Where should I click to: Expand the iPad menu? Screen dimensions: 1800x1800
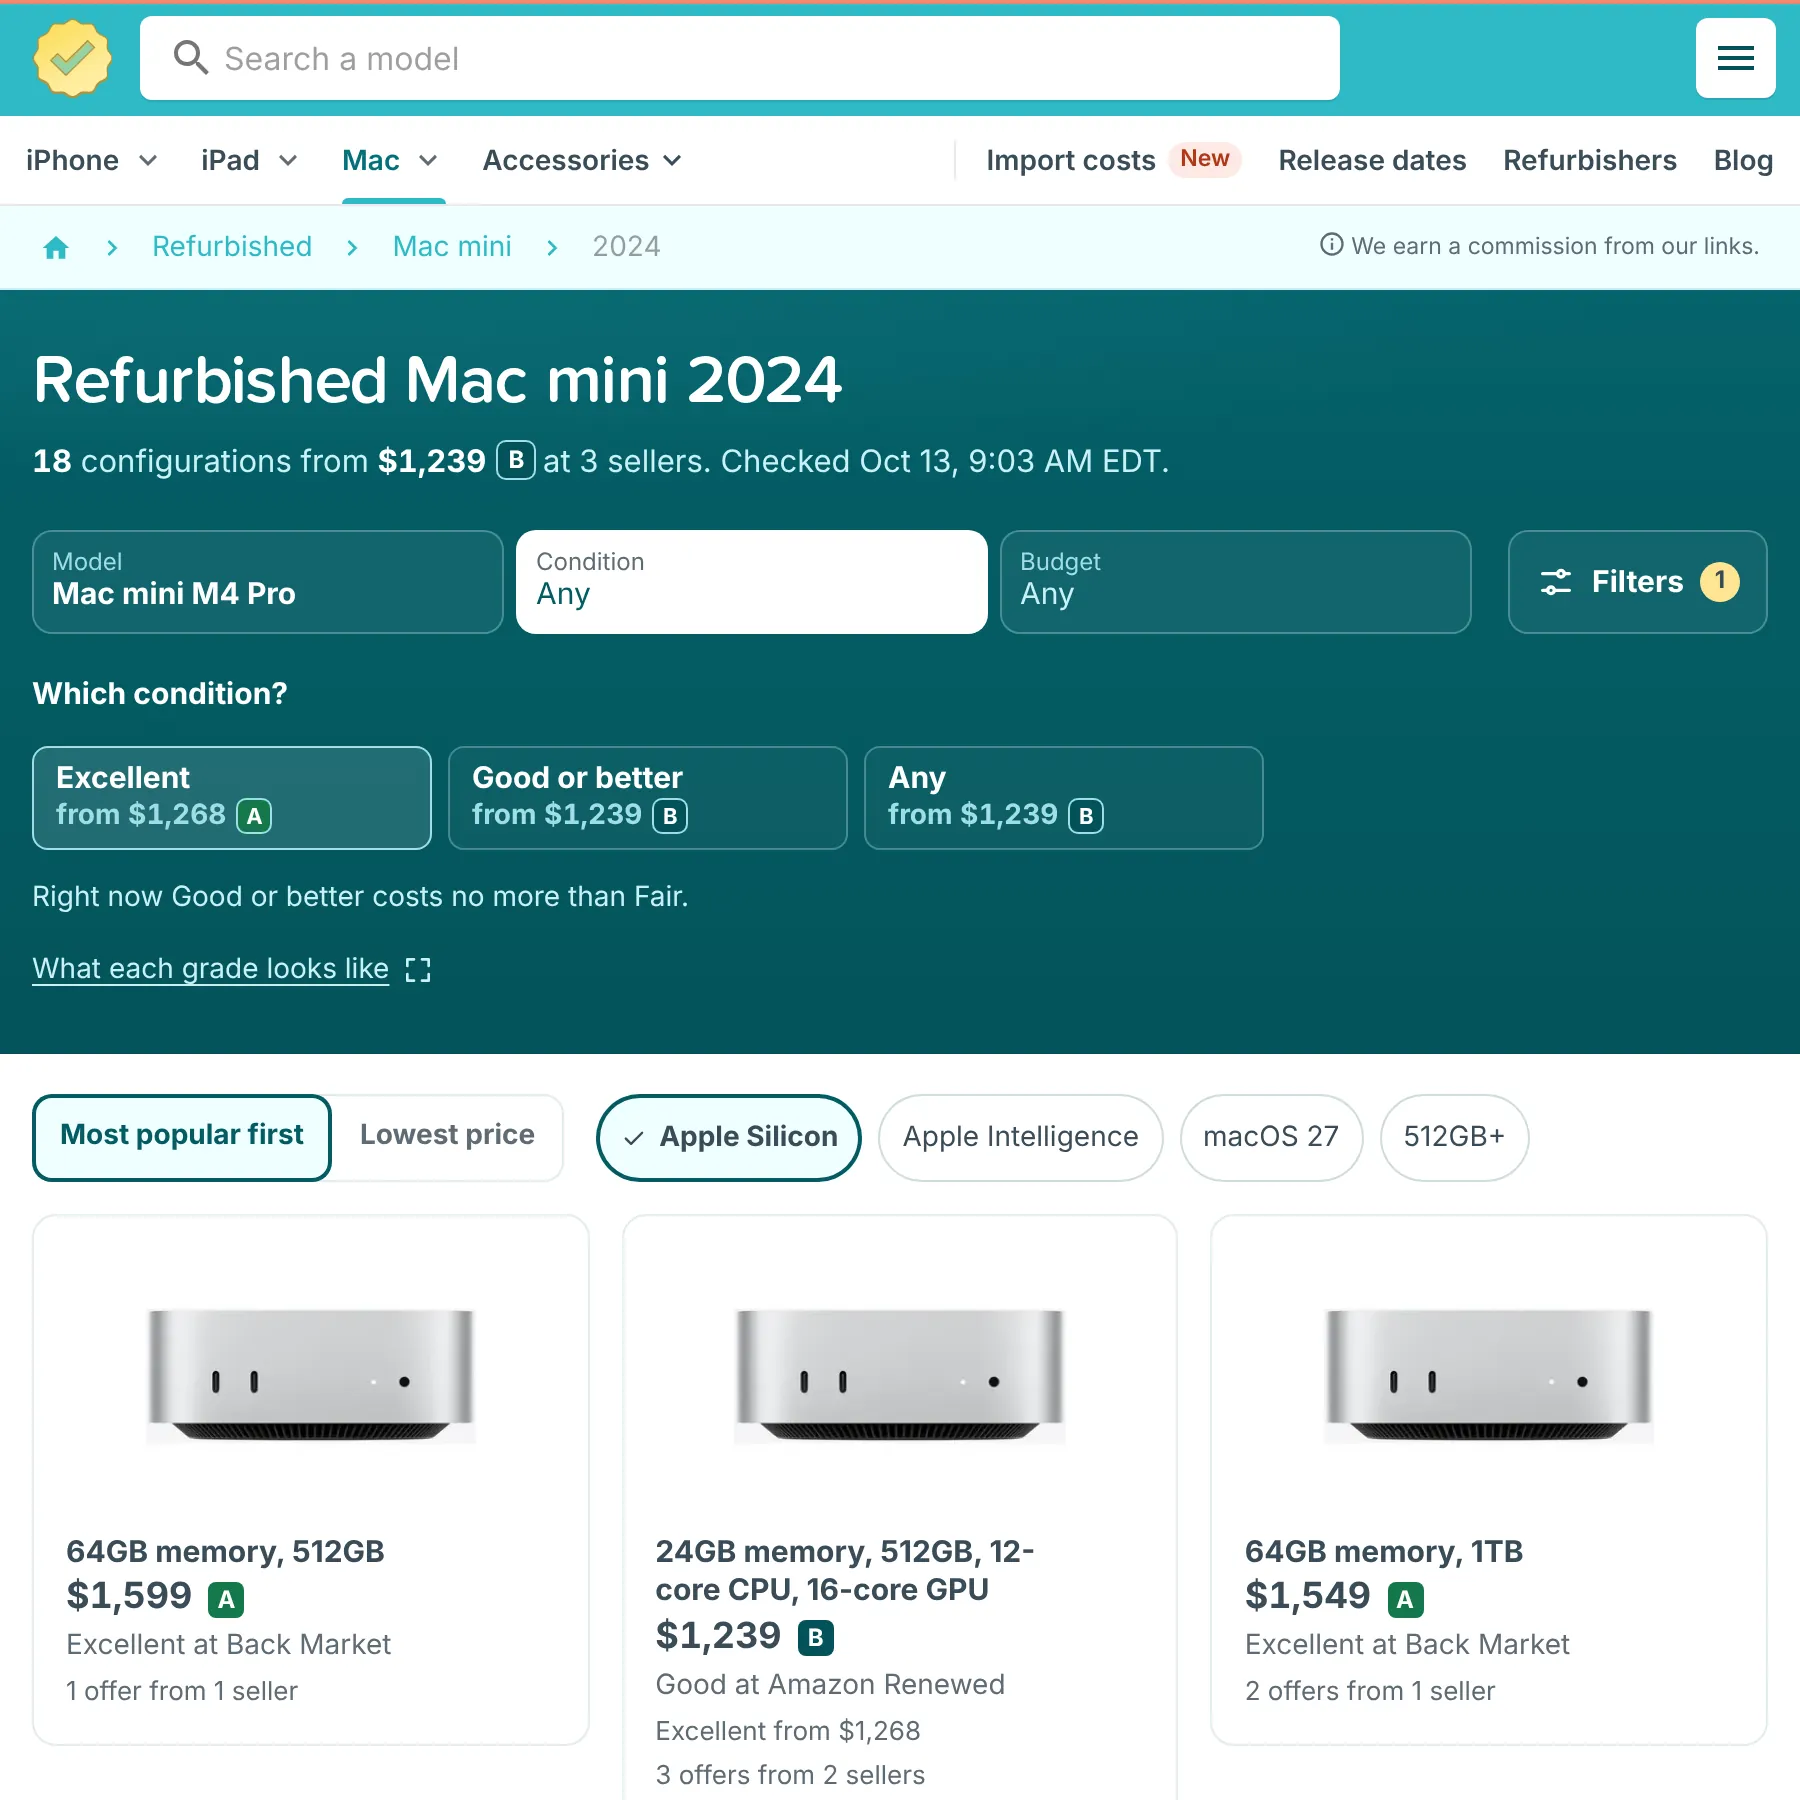(x=249, y=160)
